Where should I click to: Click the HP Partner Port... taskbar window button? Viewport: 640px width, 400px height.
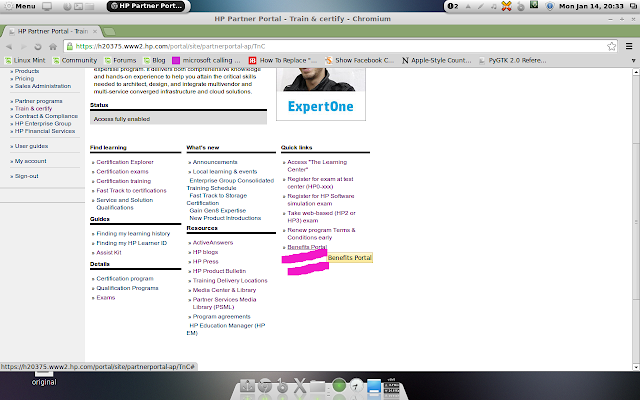[x=146, y=6]
